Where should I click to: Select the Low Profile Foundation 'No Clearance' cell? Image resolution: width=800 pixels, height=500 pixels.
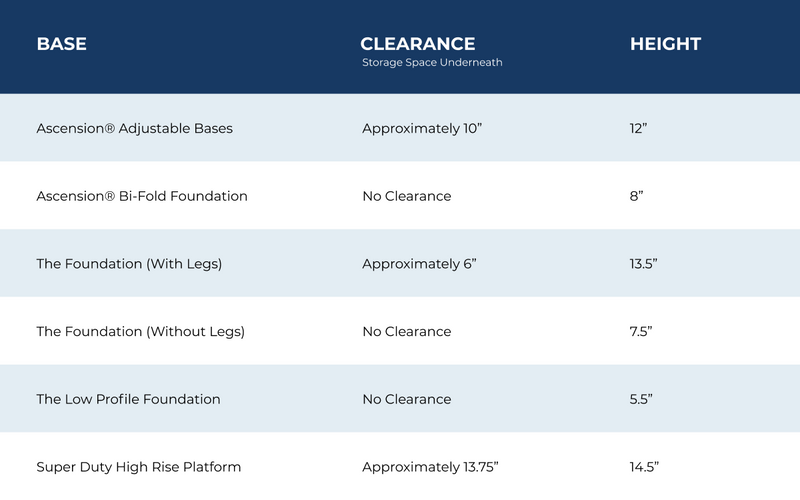[x=406, y=399]
